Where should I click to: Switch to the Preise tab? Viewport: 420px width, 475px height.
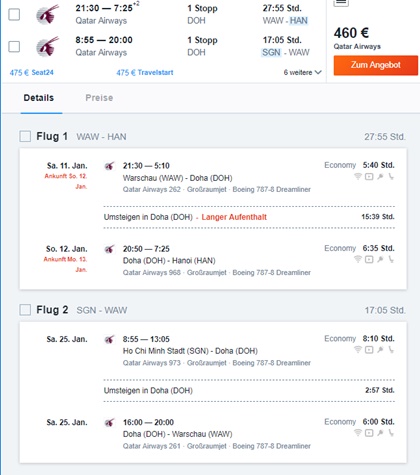coord(99,98)
